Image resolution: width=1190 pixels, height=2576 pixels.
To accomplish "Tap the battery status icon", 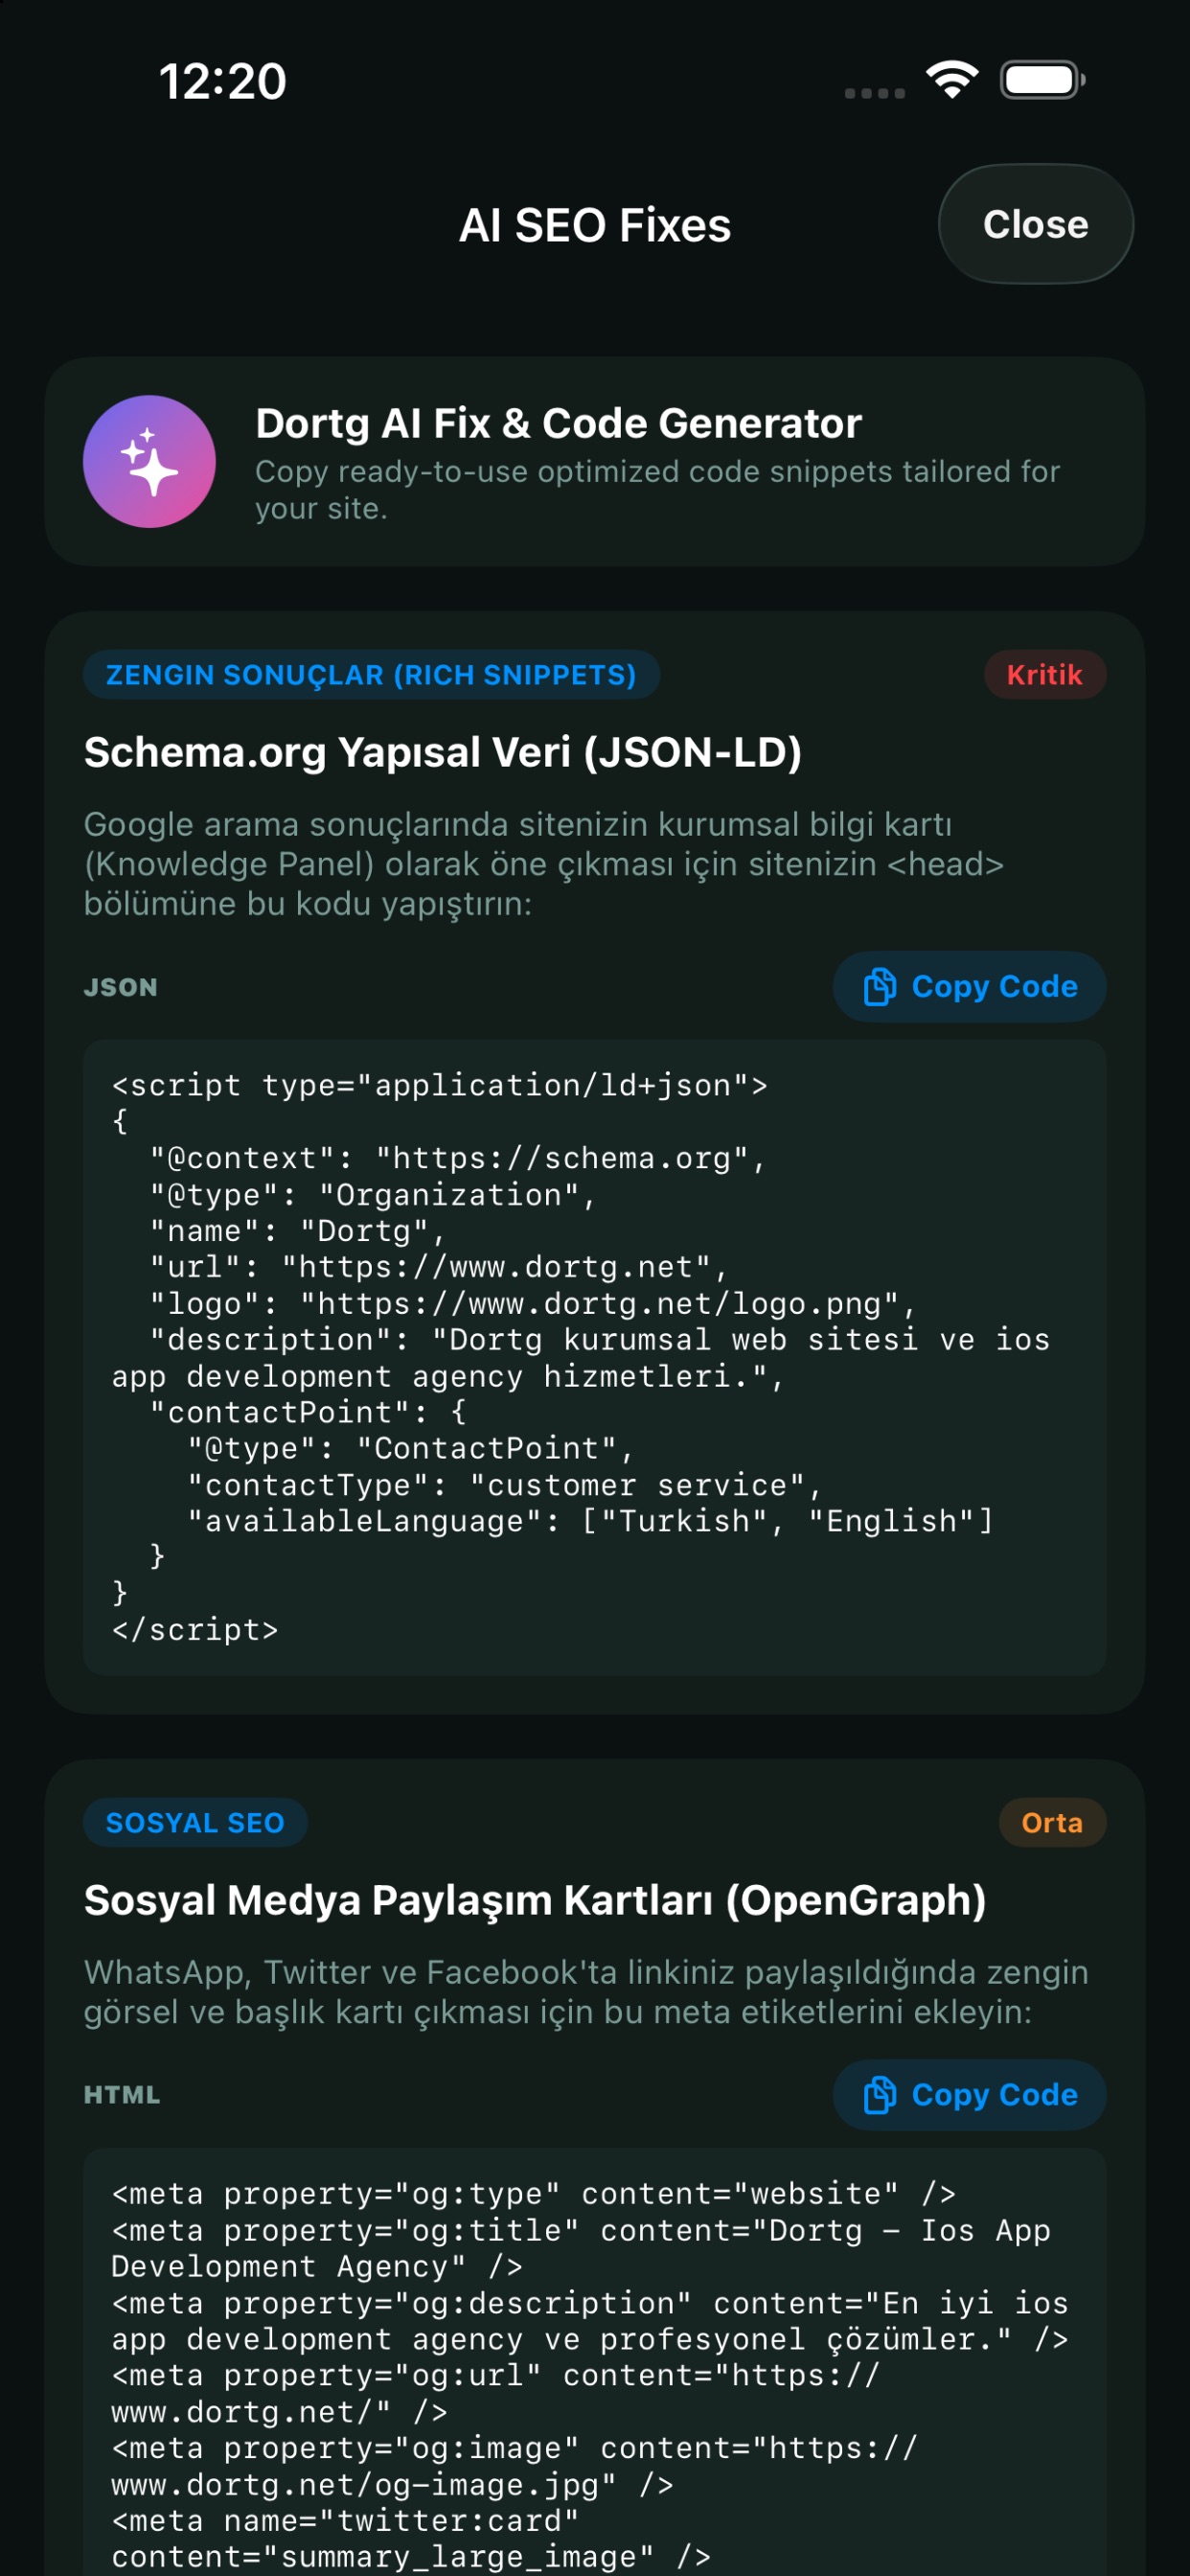I will [1042, 80].
